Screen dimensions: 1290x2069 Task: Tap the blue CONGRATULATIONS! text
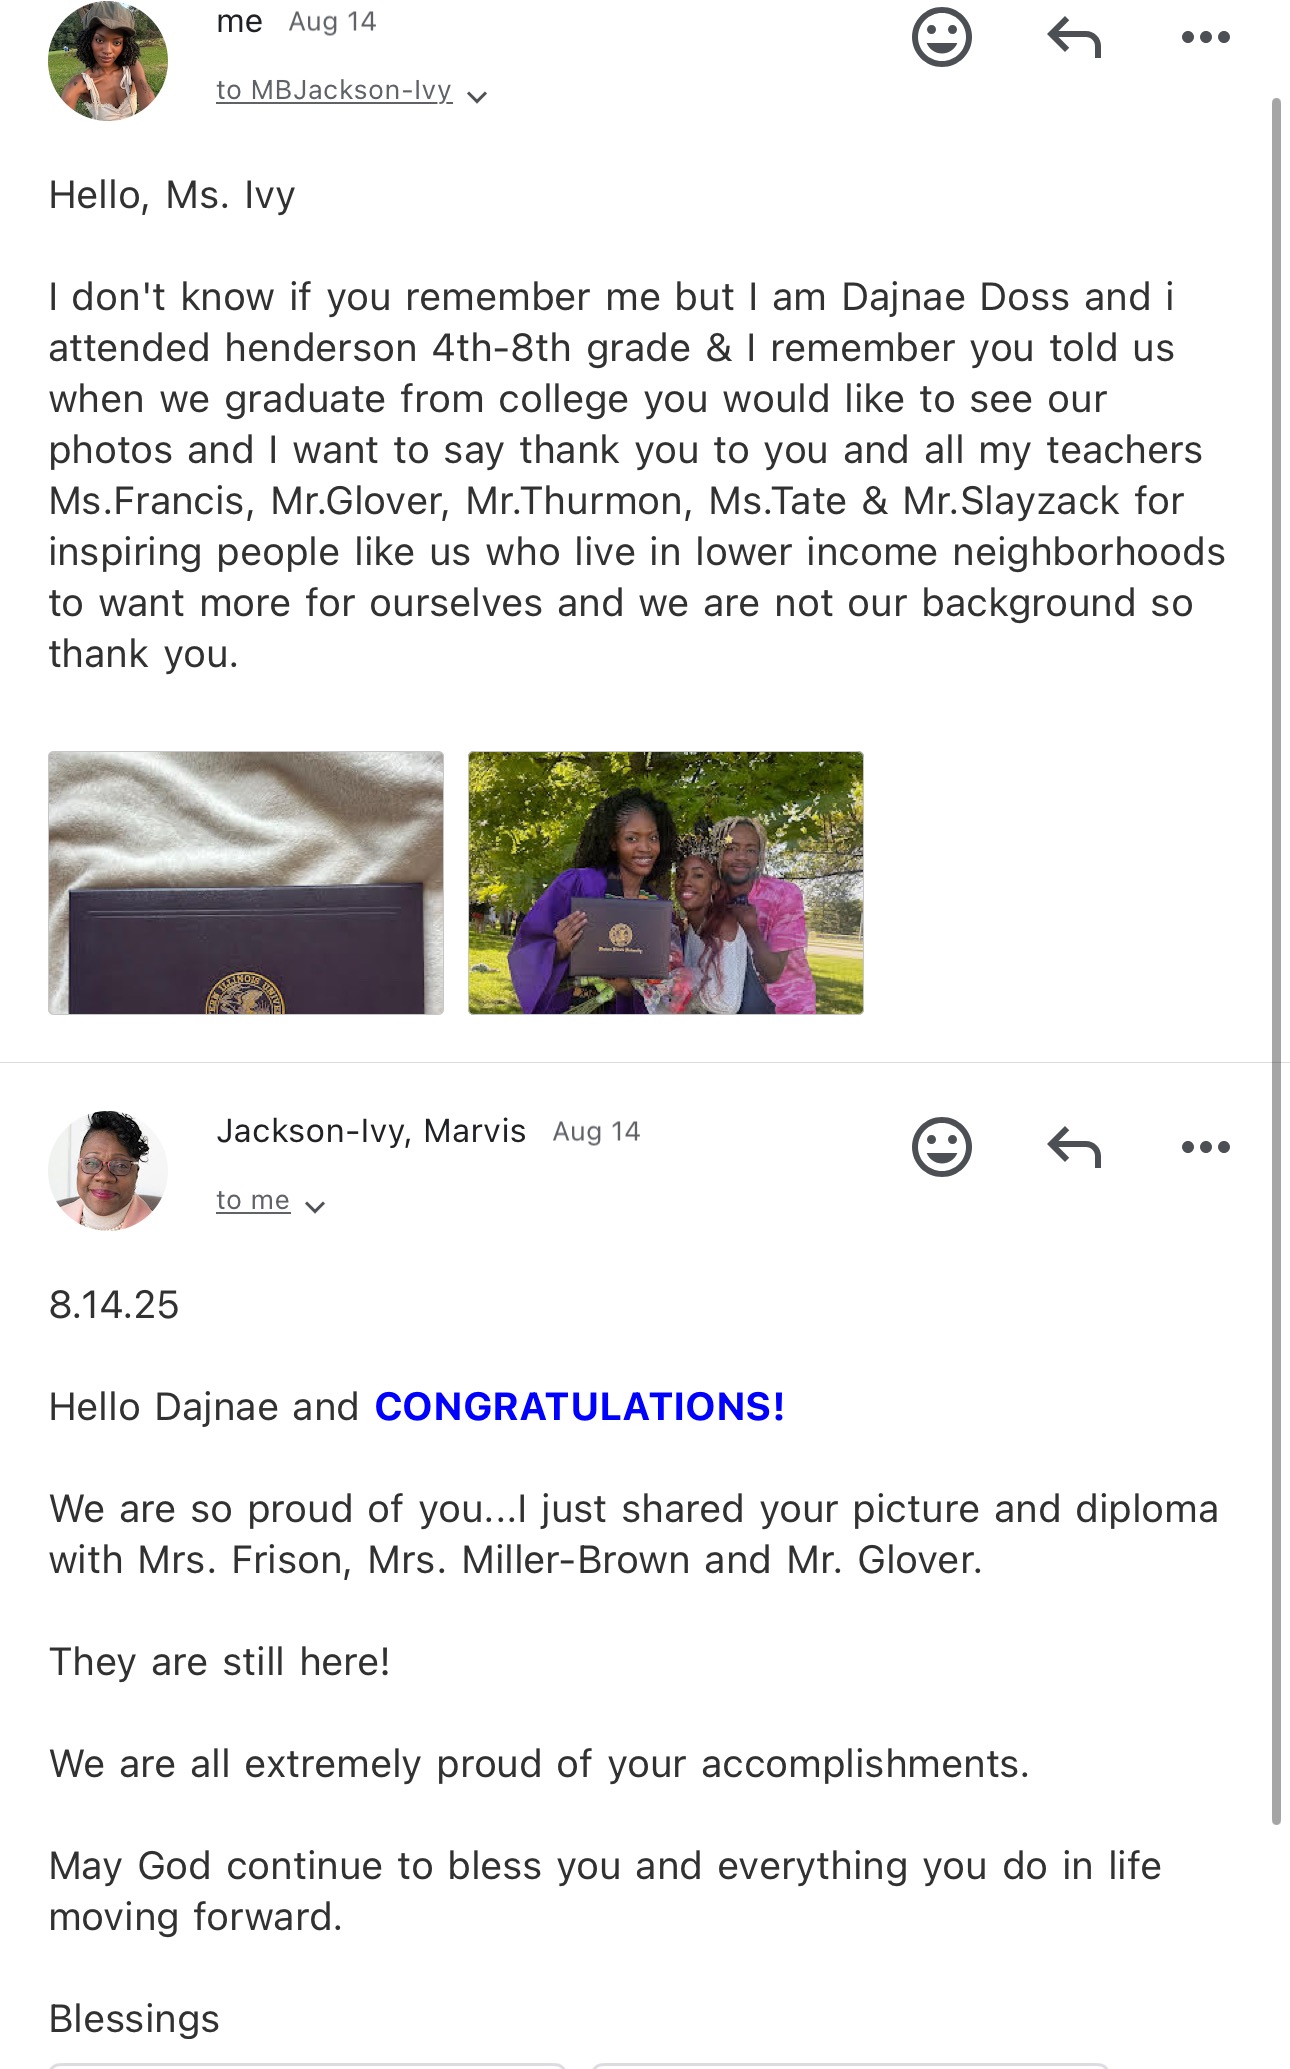[579, 1407]
